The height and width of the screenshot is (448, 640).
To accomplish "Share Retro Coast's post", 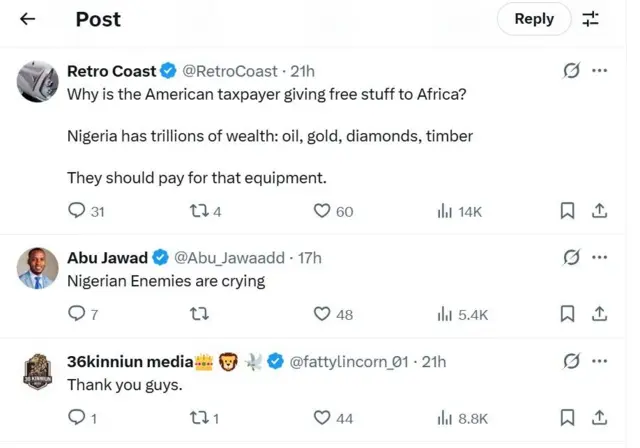I will pyautogui.click(x=600, y=211).
